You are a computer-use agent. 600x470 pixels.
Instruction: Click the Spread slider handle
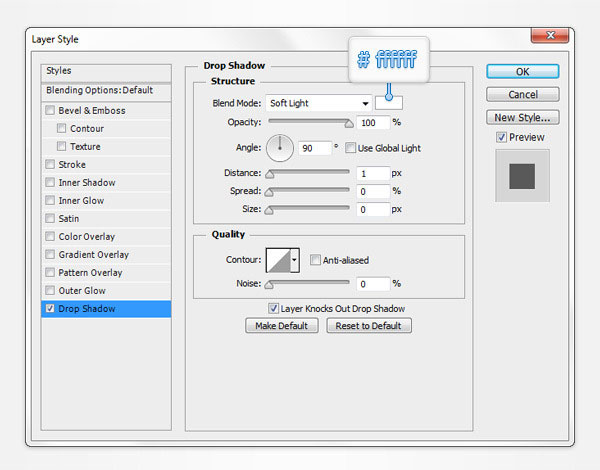click(x=269, y=192)
